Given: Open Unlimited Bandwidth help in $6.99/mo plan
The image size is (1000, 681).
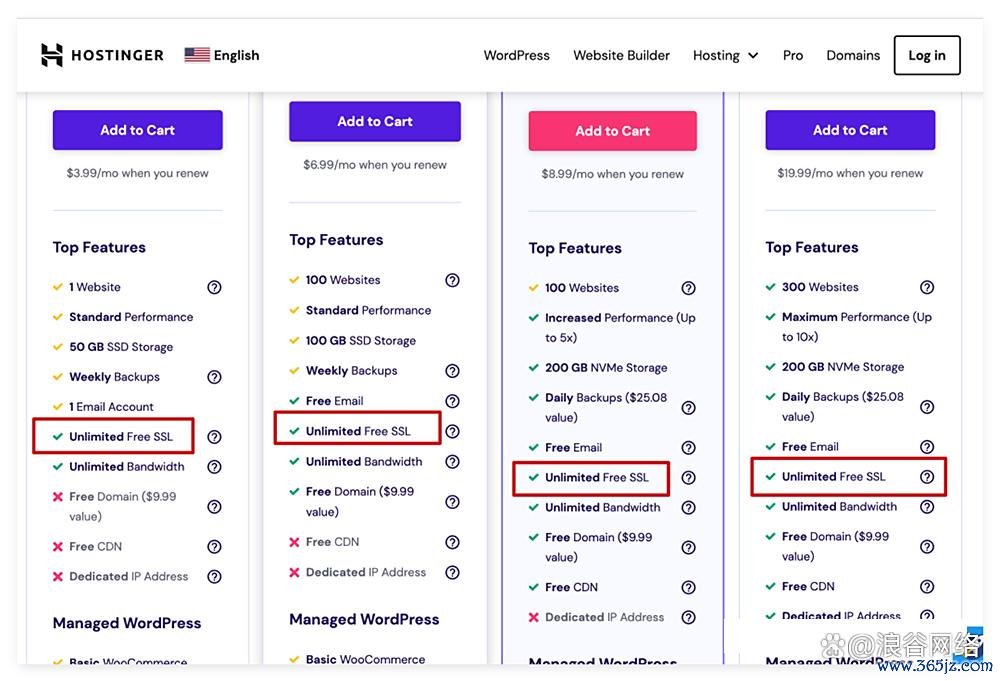Looking at the screenshot, I should (x=452, y=462).
